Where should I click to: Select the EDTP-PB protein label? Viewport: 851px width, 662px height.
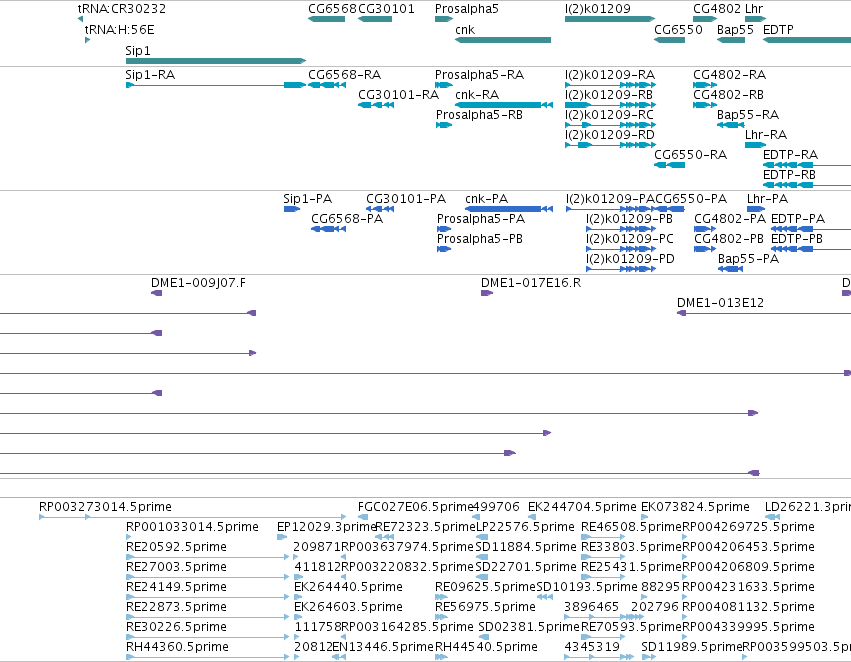[x=797, y=239]
